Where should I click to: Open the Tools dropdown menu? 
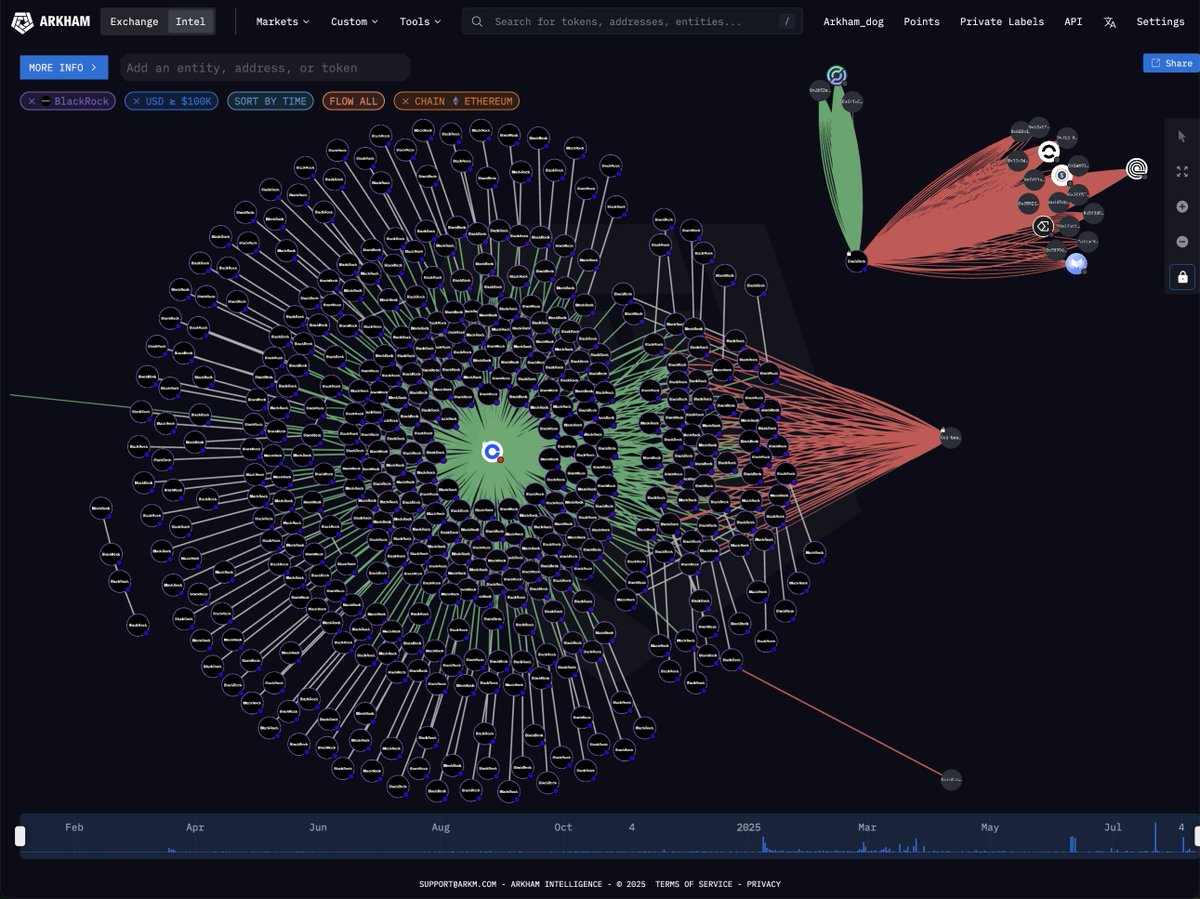coord(420,21)
